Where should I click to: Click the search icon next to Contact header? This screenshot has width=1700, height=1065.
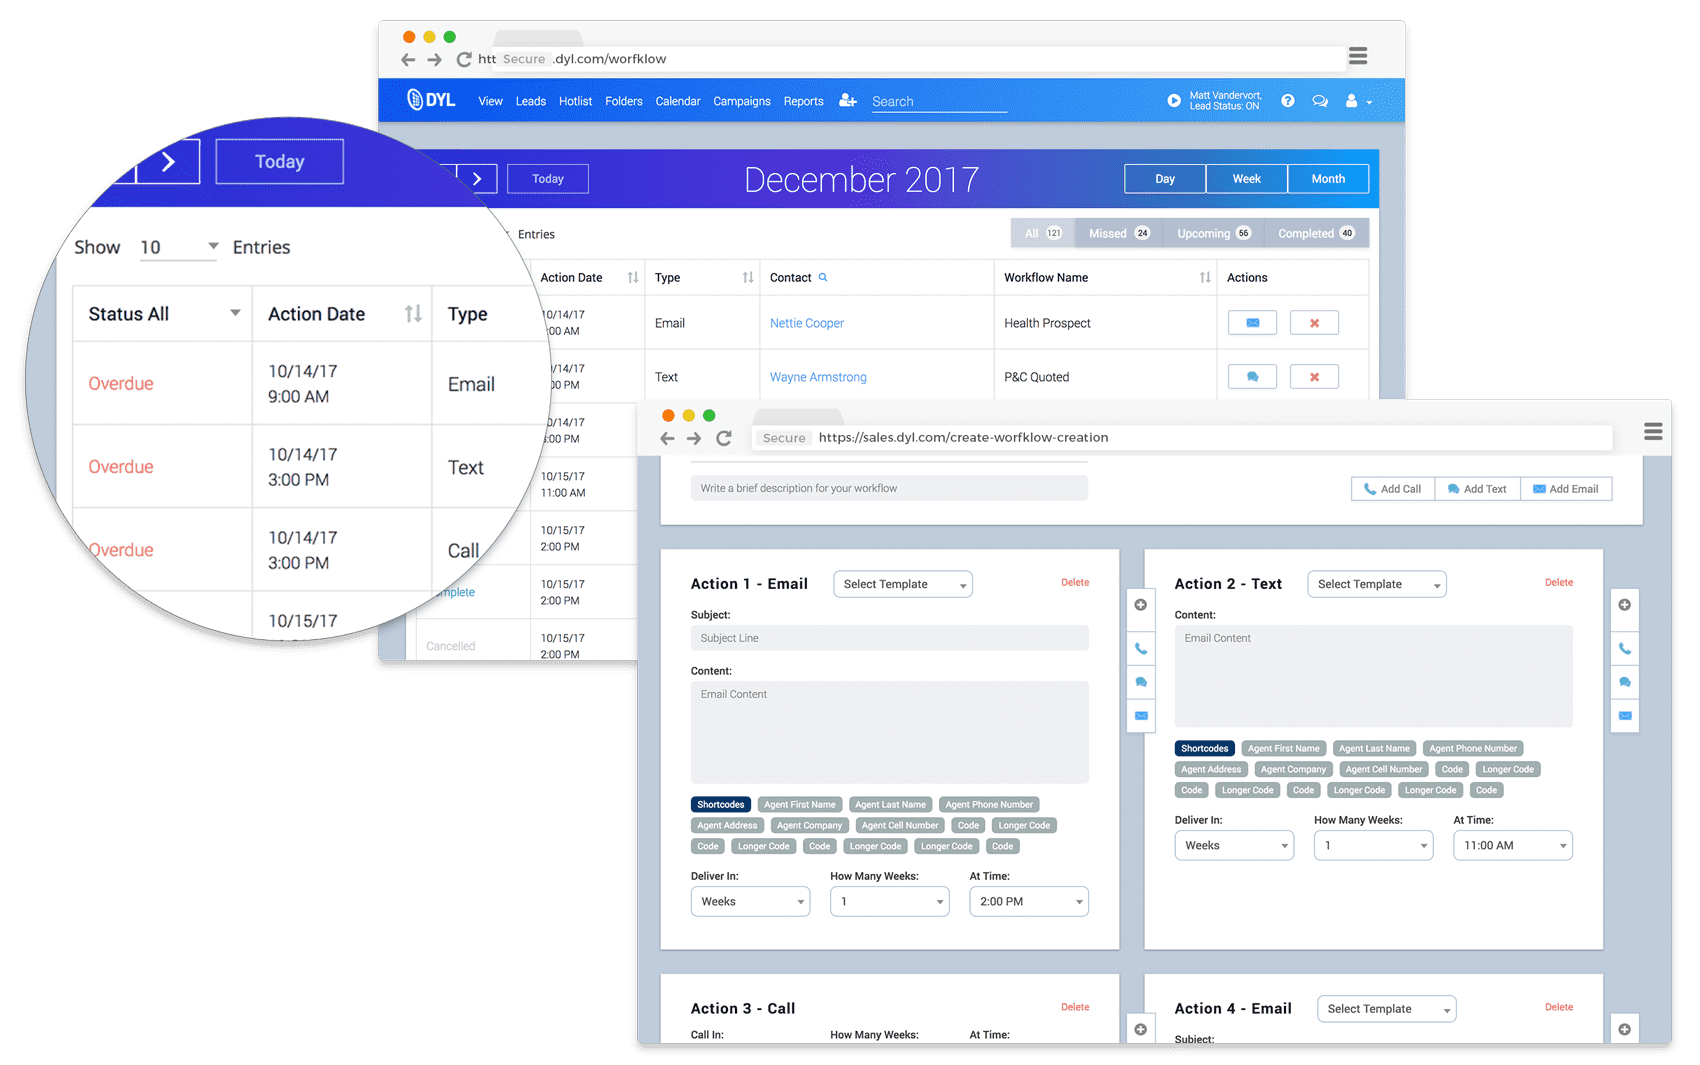pyautogui.click(x=823, y=278)
